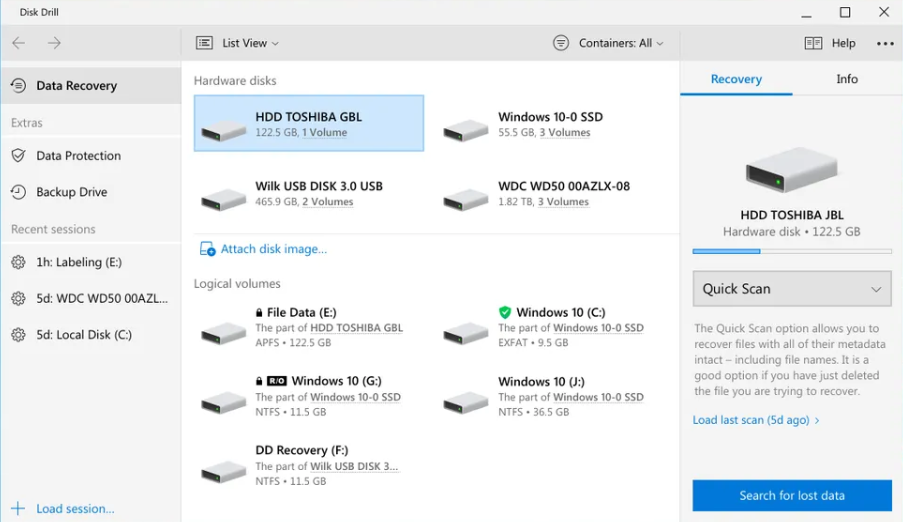Click '3 Volumes' under WDC WD50 00AZLX-08

(563, 202)
